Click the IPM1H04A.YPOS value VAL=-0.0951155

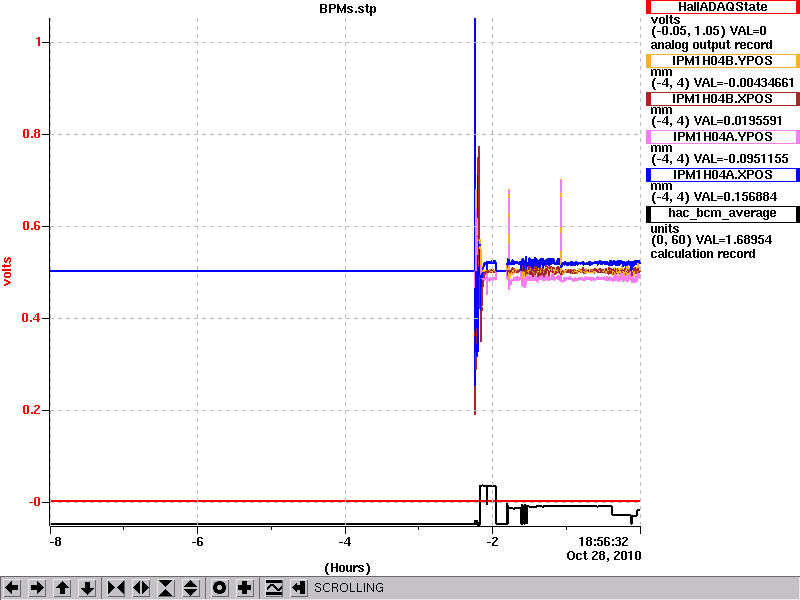click(741, 159)
